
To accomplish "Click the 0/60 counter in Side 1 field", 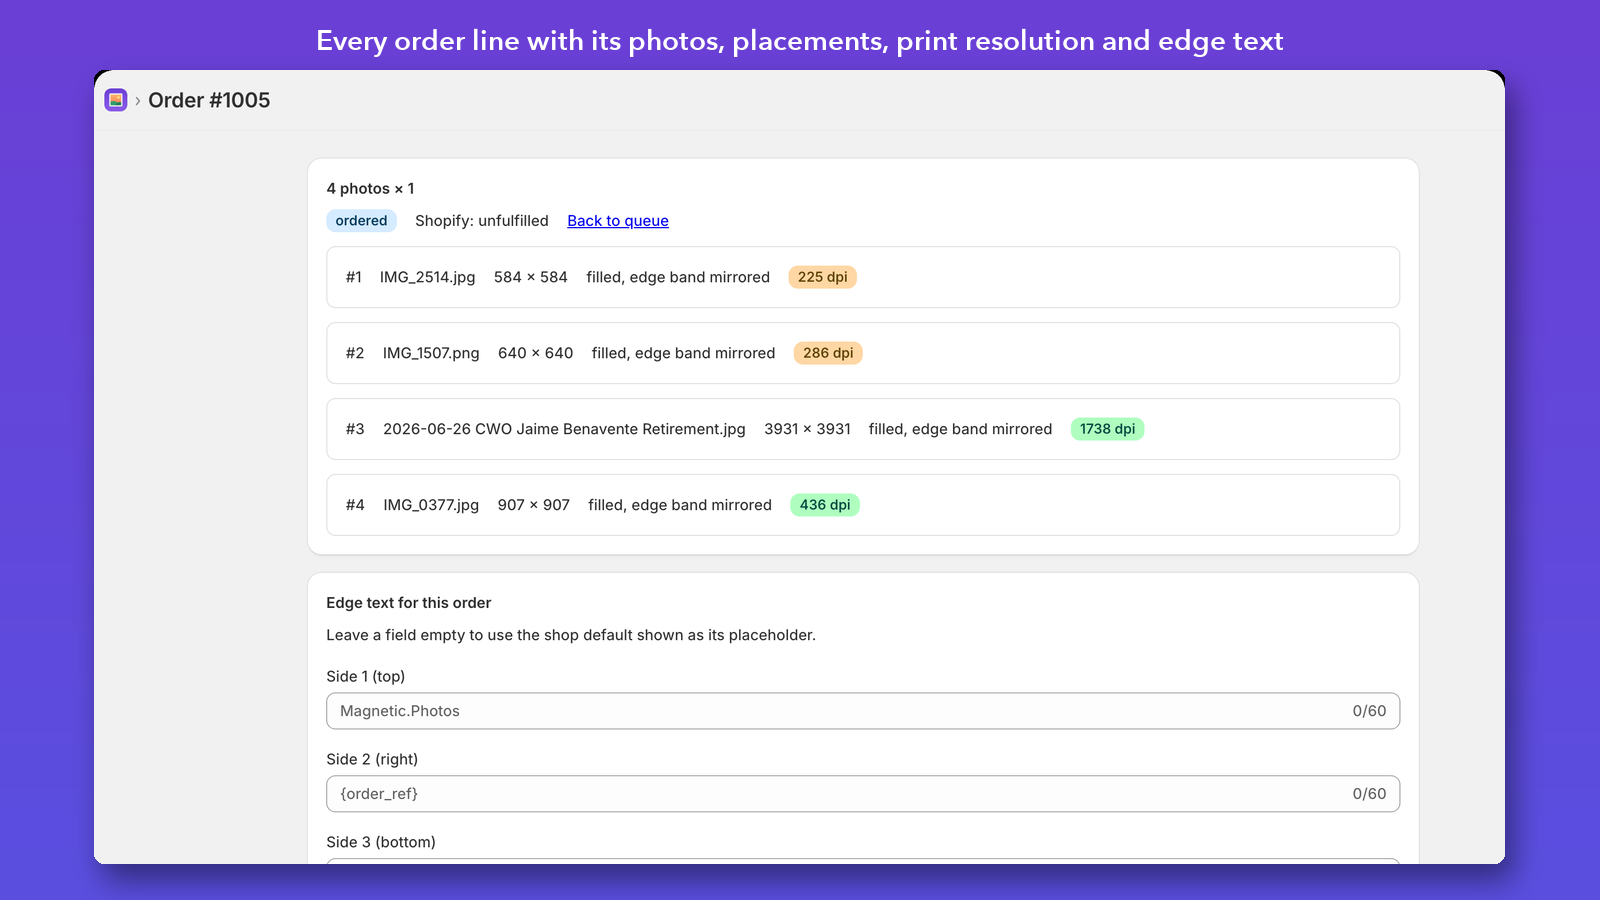I will 1369,711.
